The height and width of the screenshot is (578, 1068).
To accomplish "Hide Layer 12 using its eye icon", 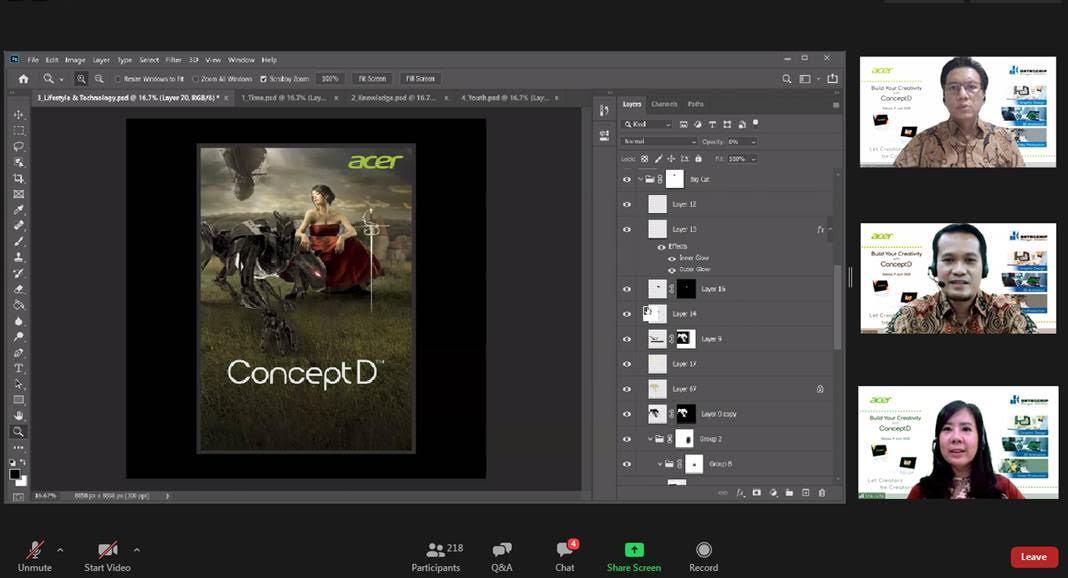I will (x=627, y=205).
